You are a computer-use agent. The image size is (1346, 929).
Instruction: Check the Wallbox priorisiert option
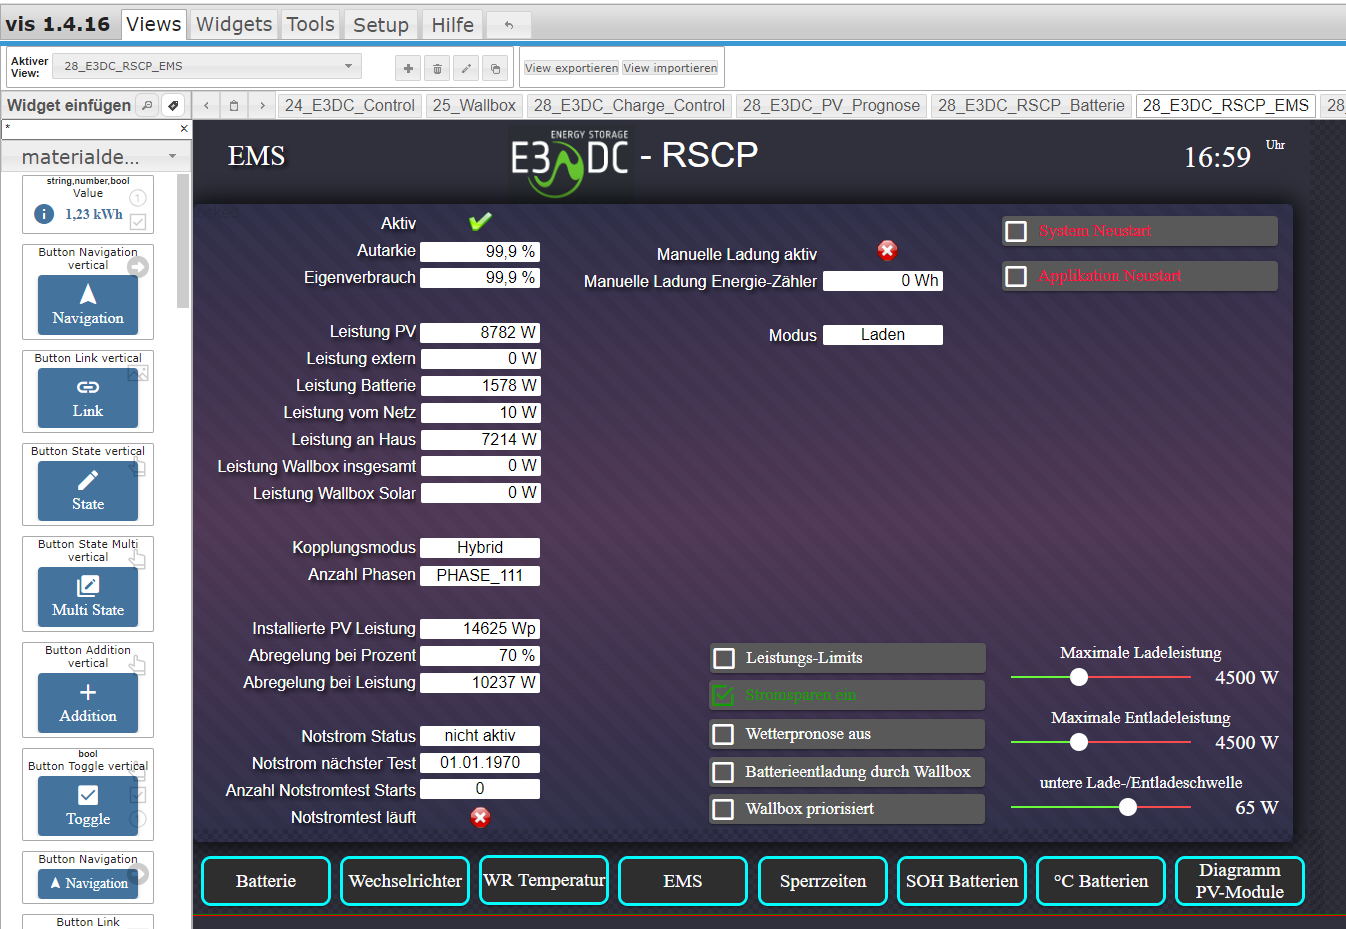point(723,809)
